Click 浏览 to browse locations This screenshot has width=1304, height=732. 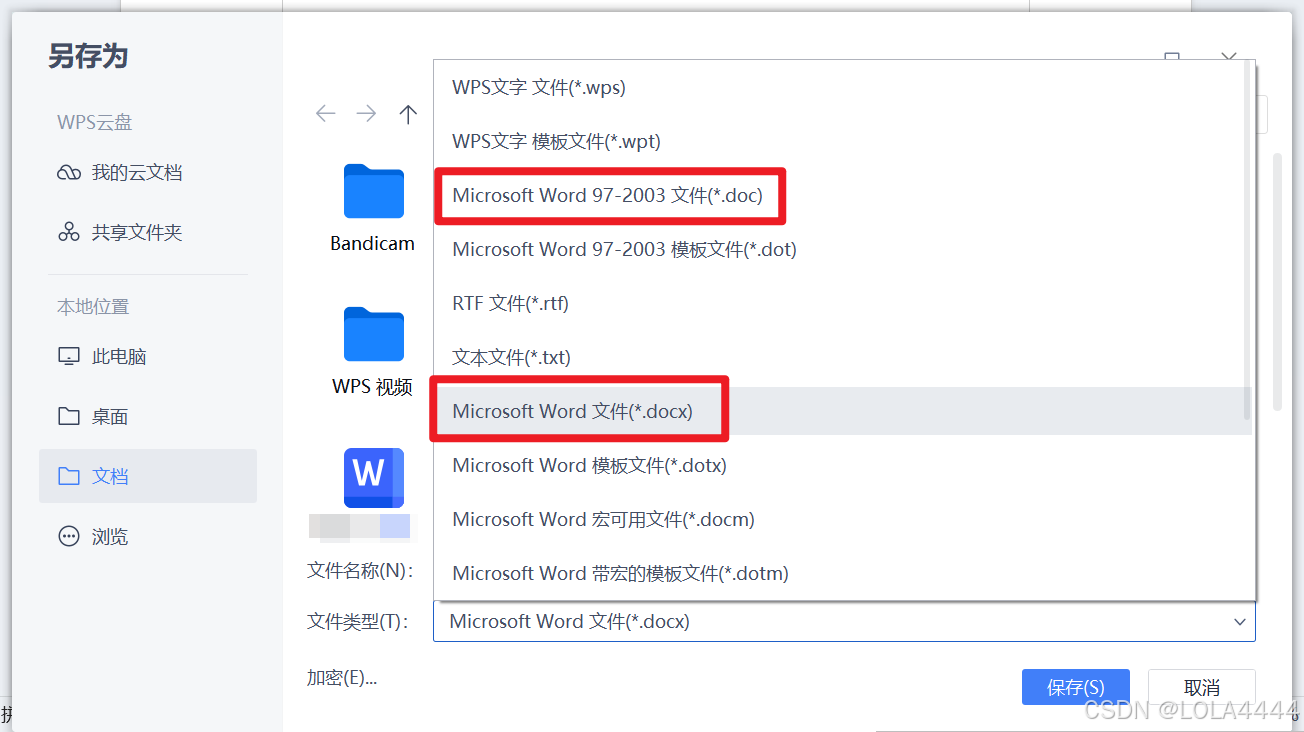[93, 537]
